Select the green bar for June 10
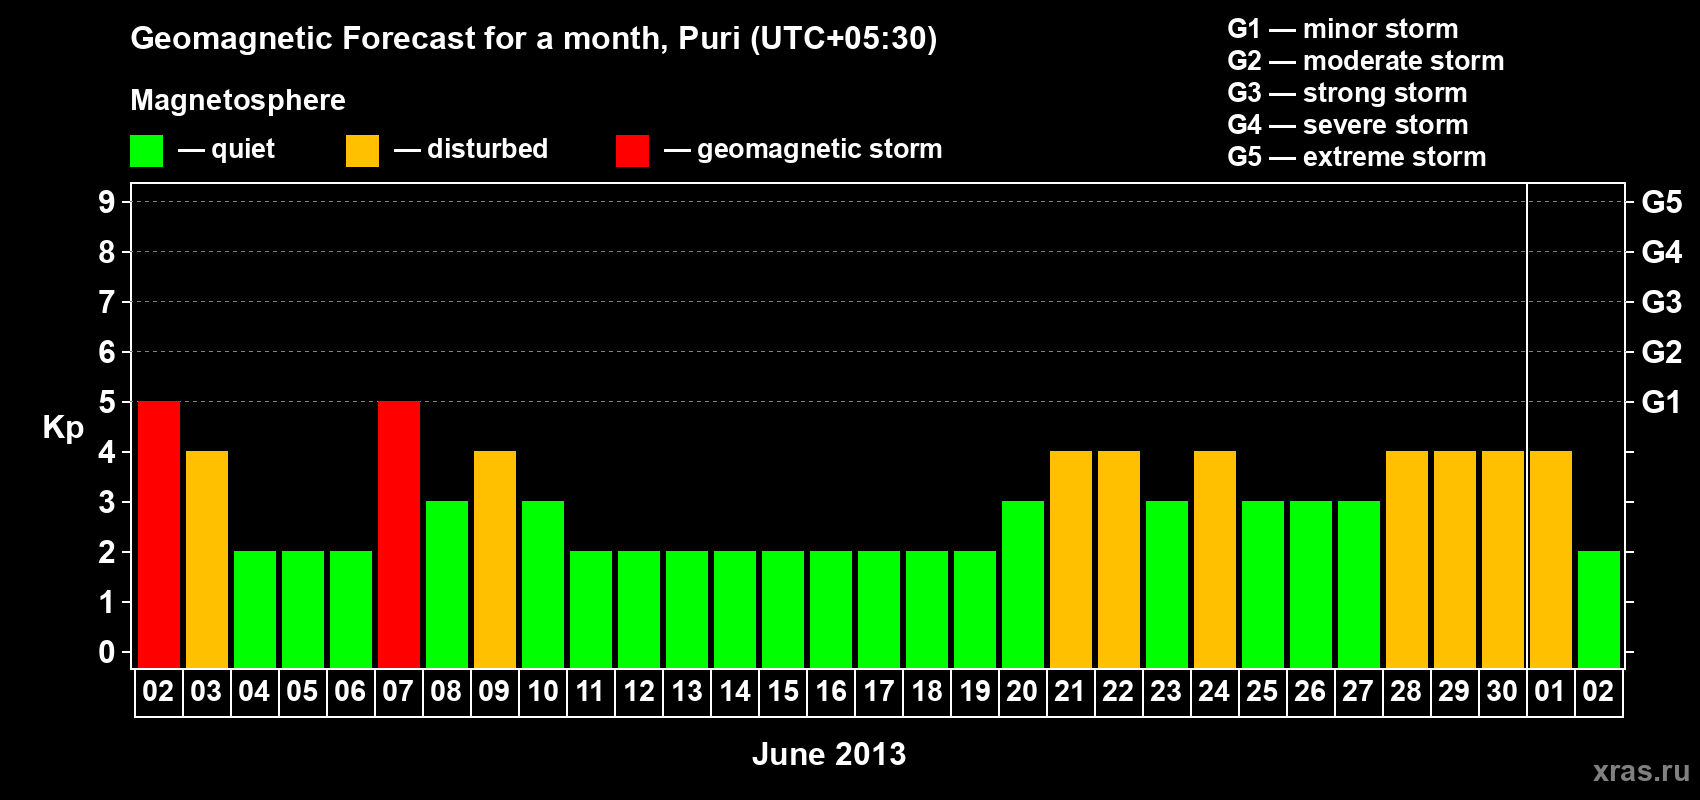Viewport: 1700px width, 800px height. (x=543, y=584)
